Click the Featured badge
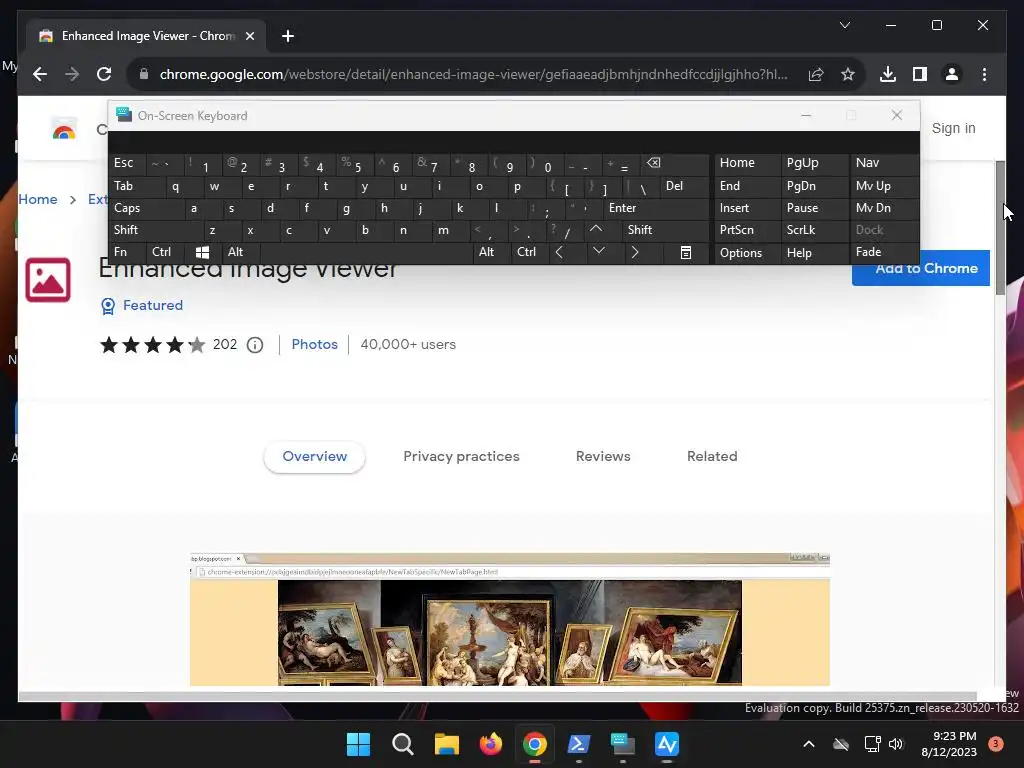This screenshot has height=768, width=1024. click(142, 306)
